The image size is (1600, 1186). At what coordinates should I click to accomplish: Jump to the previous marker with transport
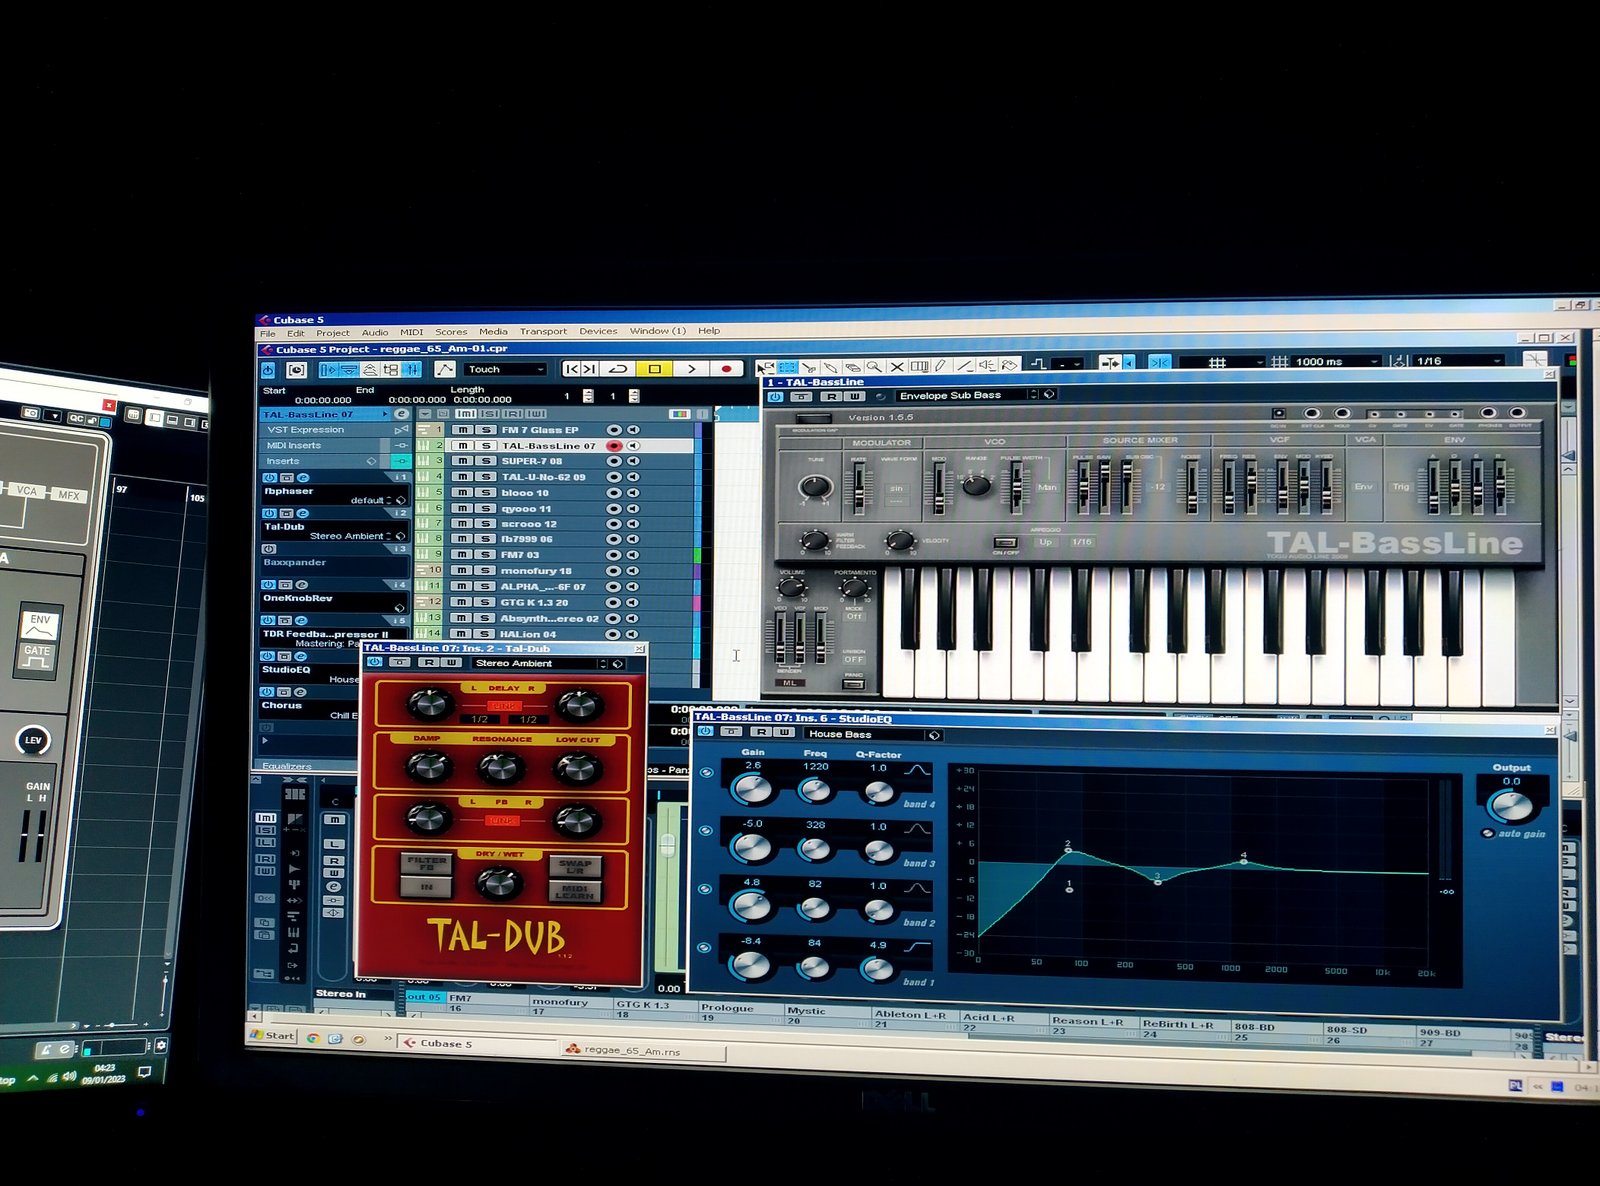[x=571, y=369]
